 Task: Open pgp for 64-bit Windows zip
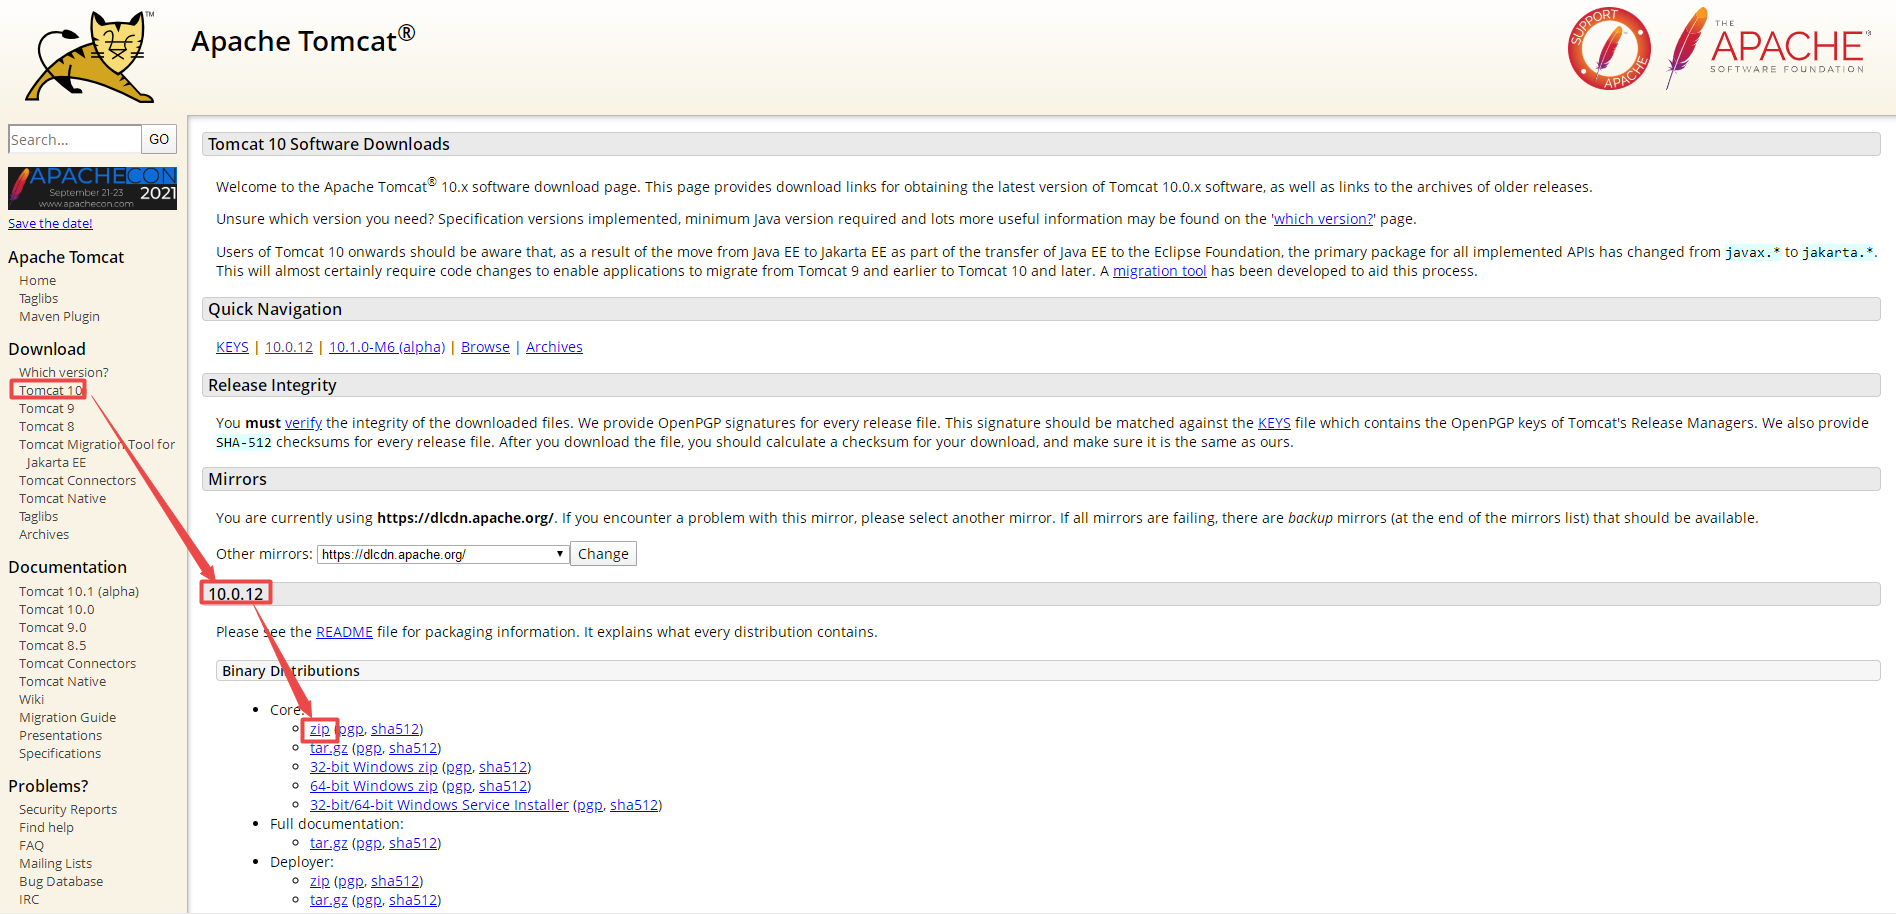pos(459,786)
